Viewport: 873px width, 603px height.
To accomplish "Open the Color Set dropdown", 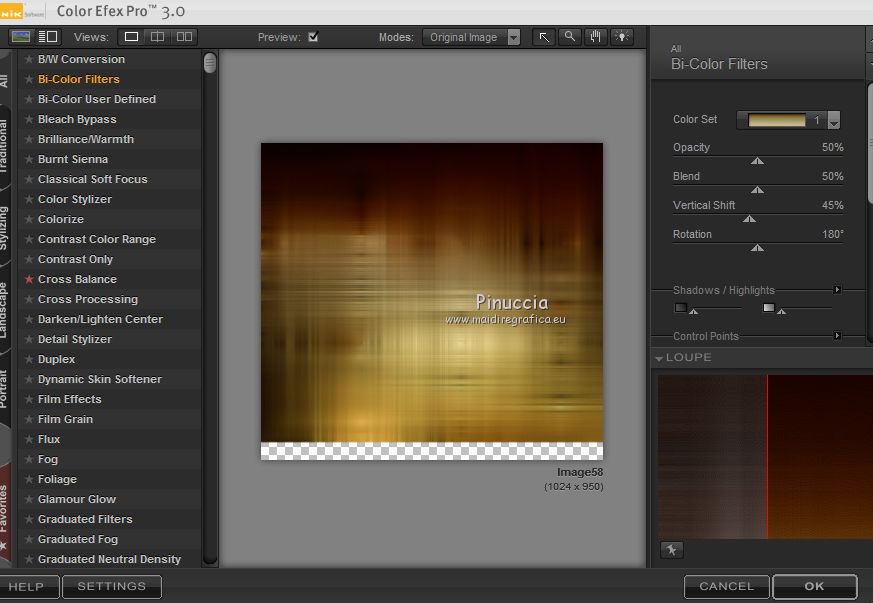I will pyautogui.click(x=833, y=121).
